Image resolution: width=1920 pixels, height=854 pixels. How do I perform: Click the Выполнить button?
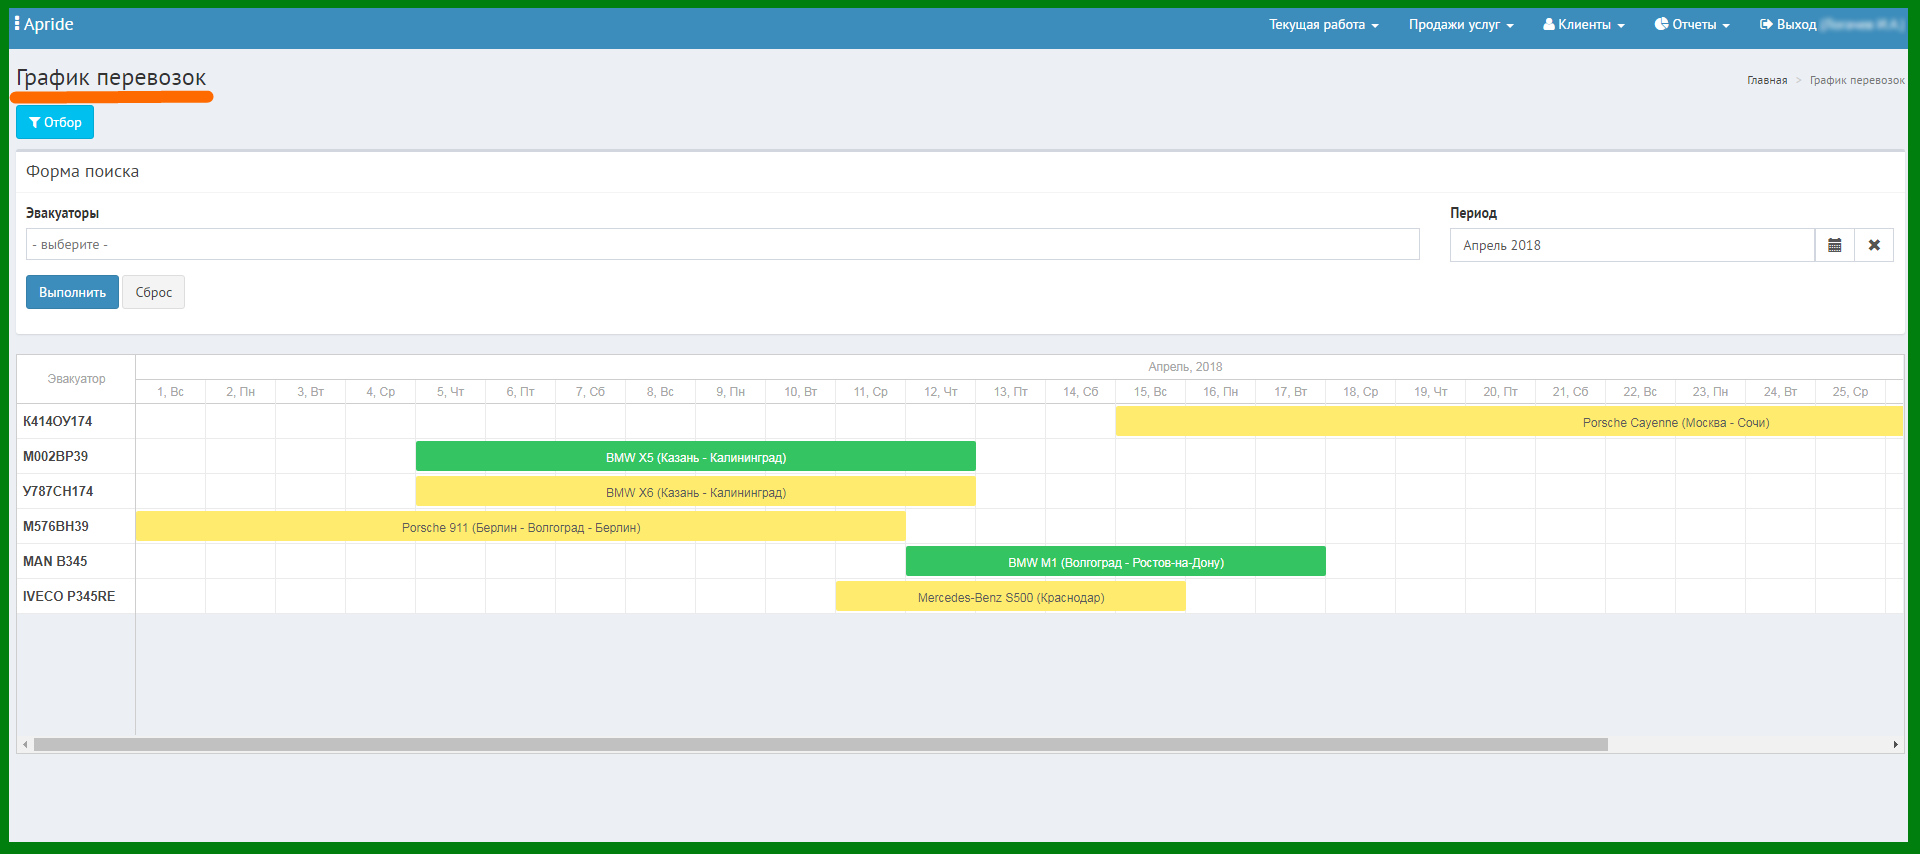click(72, 292)
